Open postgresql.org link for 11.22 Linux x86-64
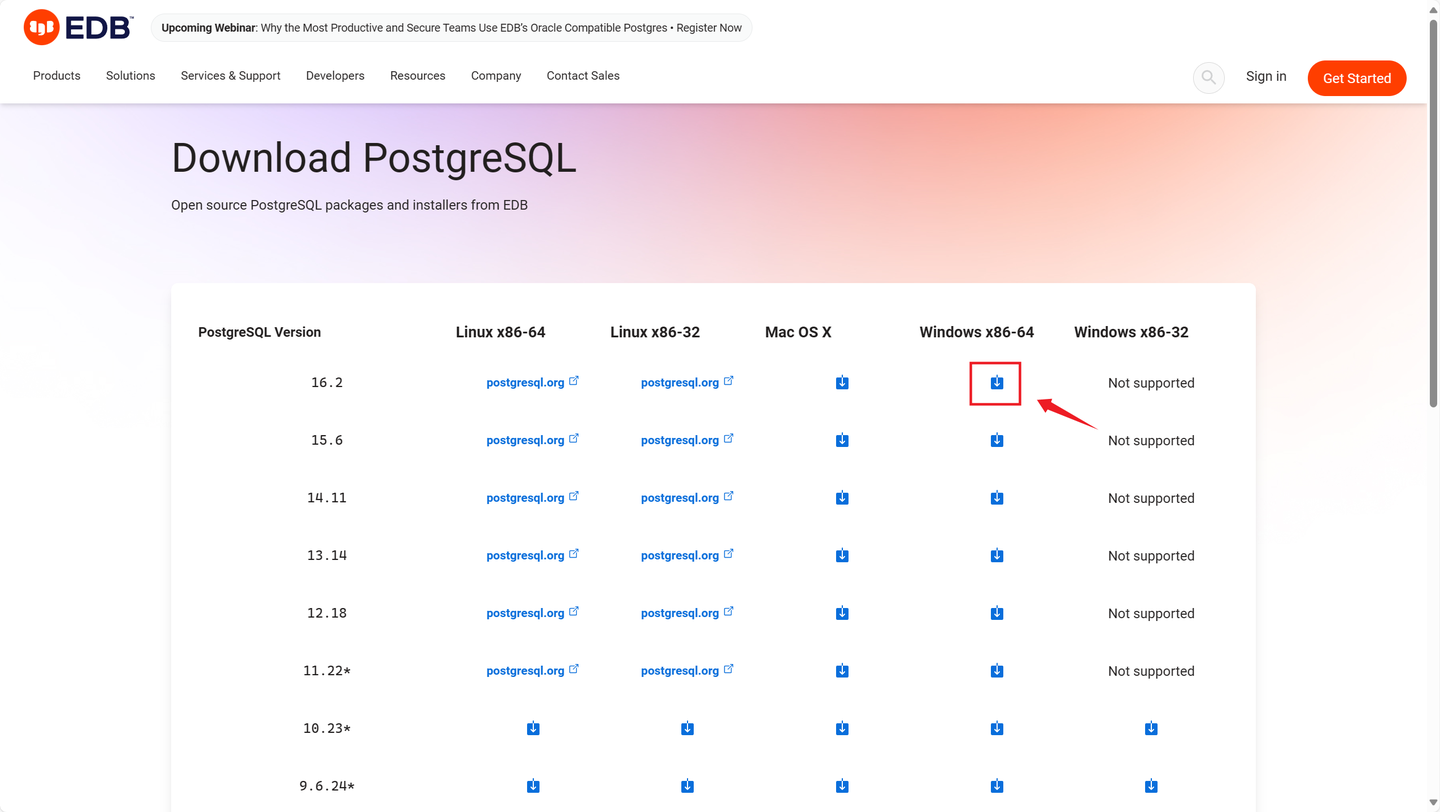 pyautogui.click(x=533, y=671)
